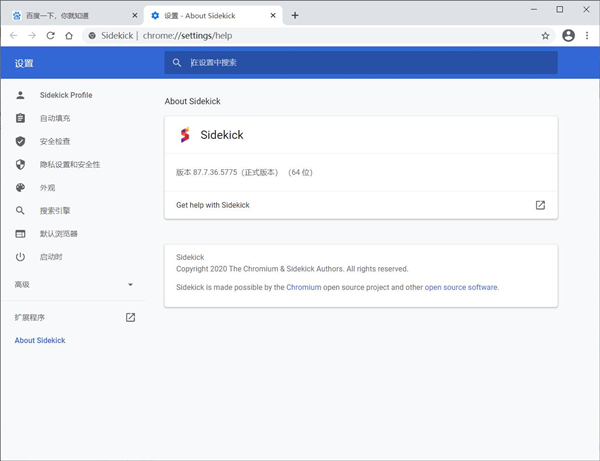Click the home icon in the toolbar
Screen dimensions: 600x461
(x=69, y=35)
